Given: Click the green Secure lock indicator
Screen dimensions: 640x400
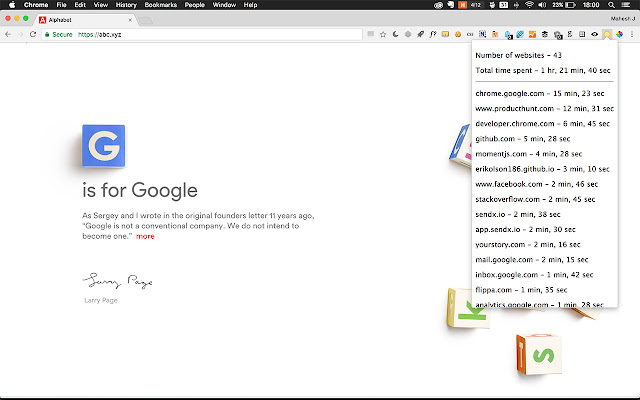Looking at the screenshot, I should 59,34.
